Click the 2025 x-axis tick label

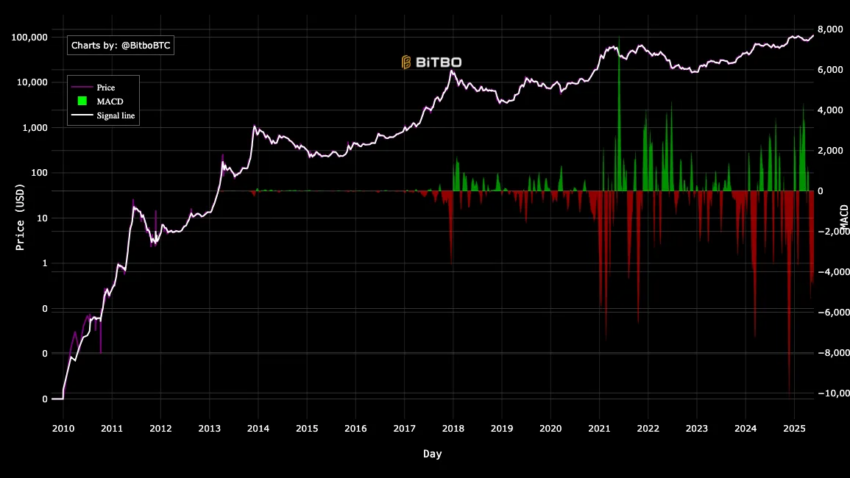coord(794,429)
